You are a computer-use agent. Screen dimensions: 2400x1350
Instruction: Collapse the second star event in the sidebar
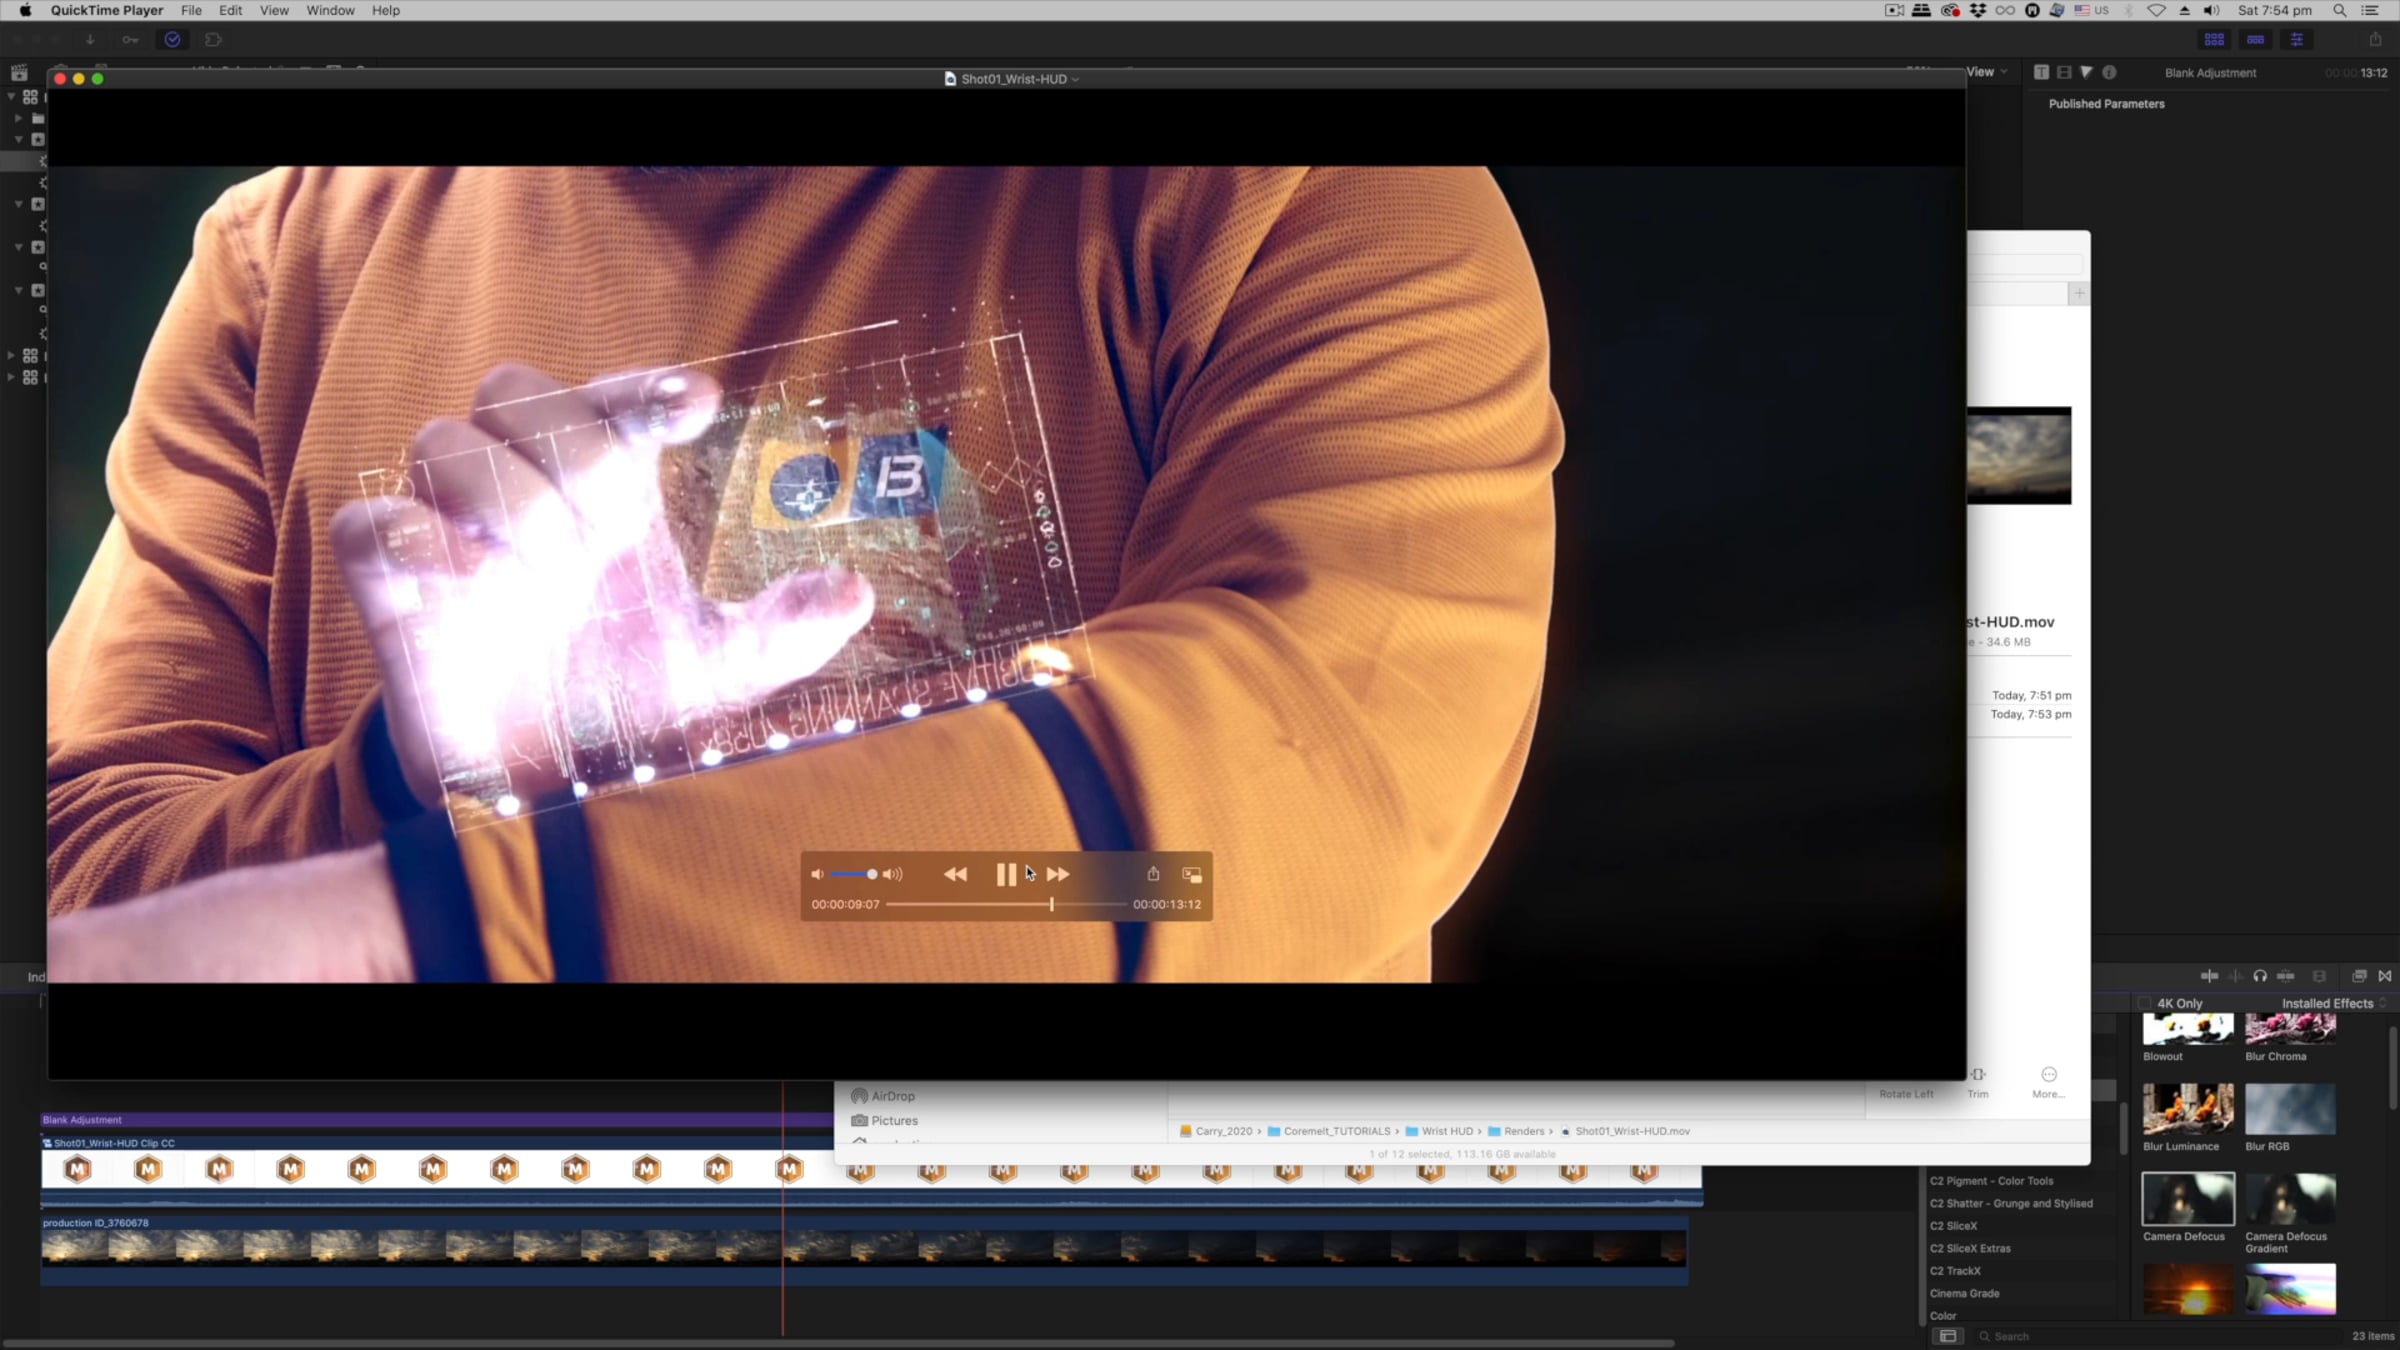tap(19, 204)
